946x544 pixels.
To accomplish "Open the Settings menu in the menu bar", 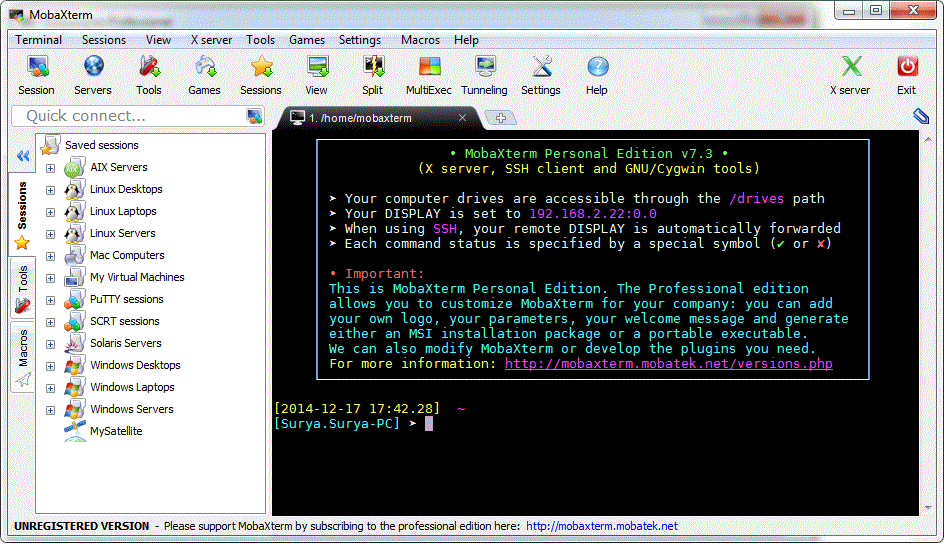I will [x=360, y=40].
